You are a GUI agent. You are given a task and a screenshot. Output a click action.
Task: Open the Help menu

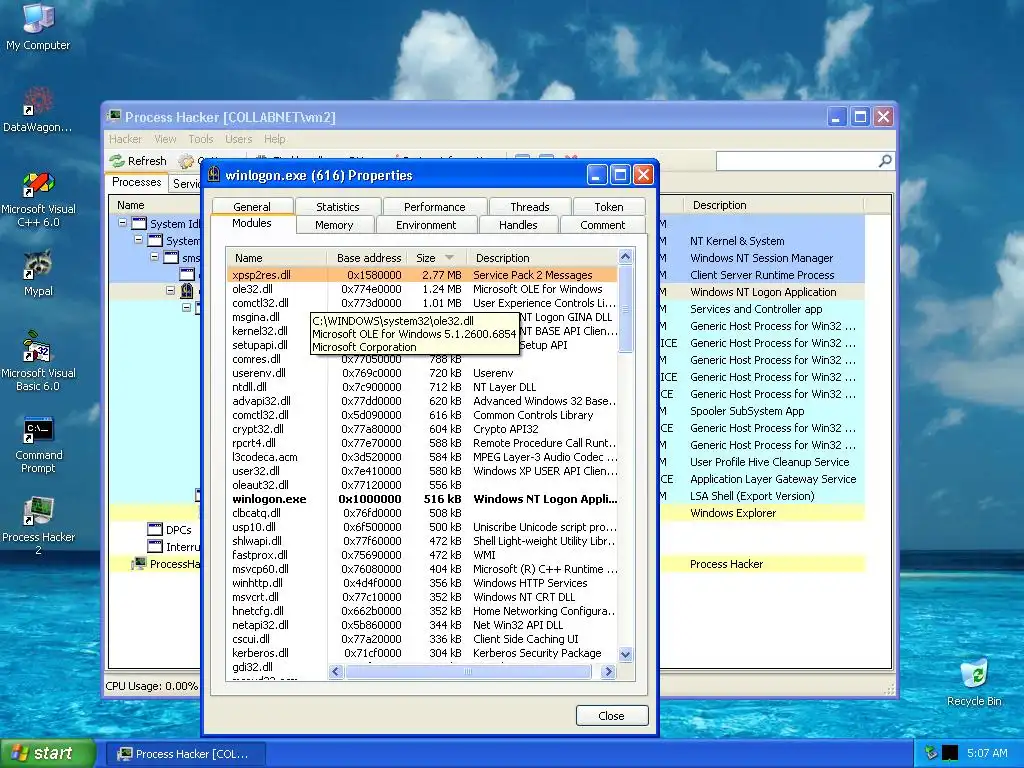click(x=274, y=138)
